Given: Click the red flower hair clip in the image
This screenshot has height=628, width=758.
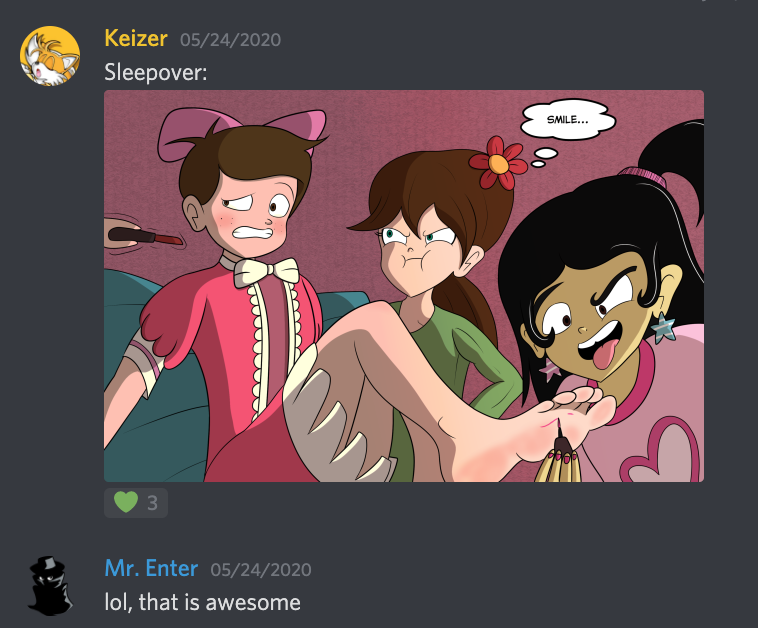Looking at the screenshot, I should pos(498,163).
